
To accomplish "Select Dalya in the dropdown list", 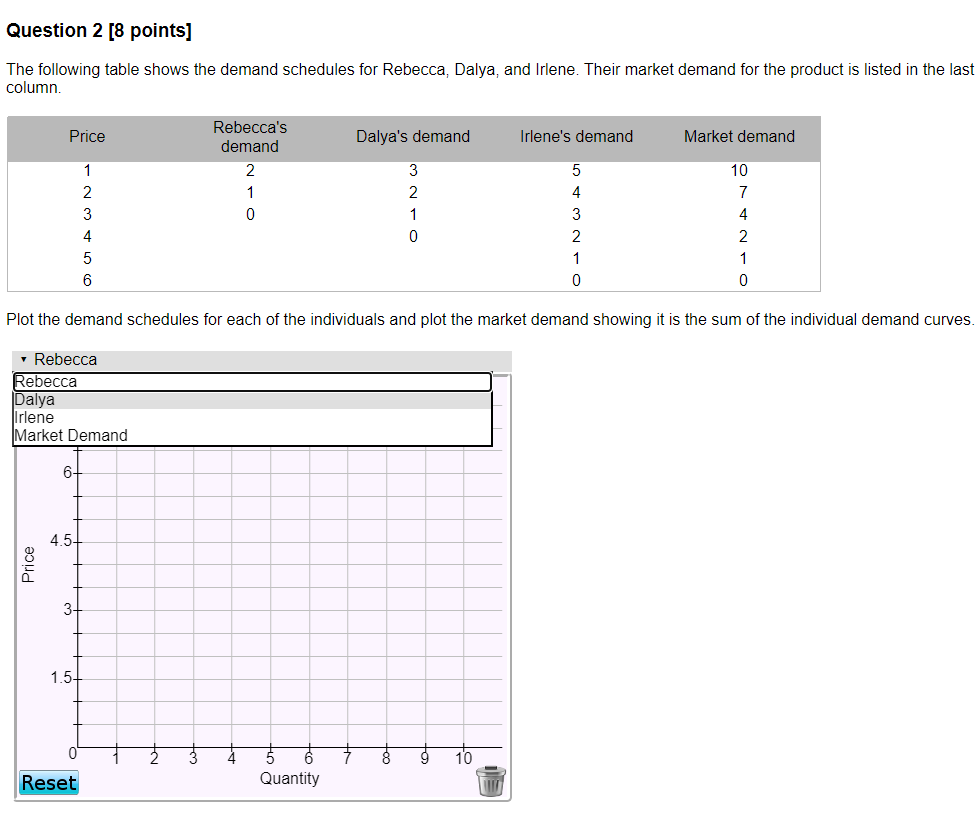I will coord(253,399).
